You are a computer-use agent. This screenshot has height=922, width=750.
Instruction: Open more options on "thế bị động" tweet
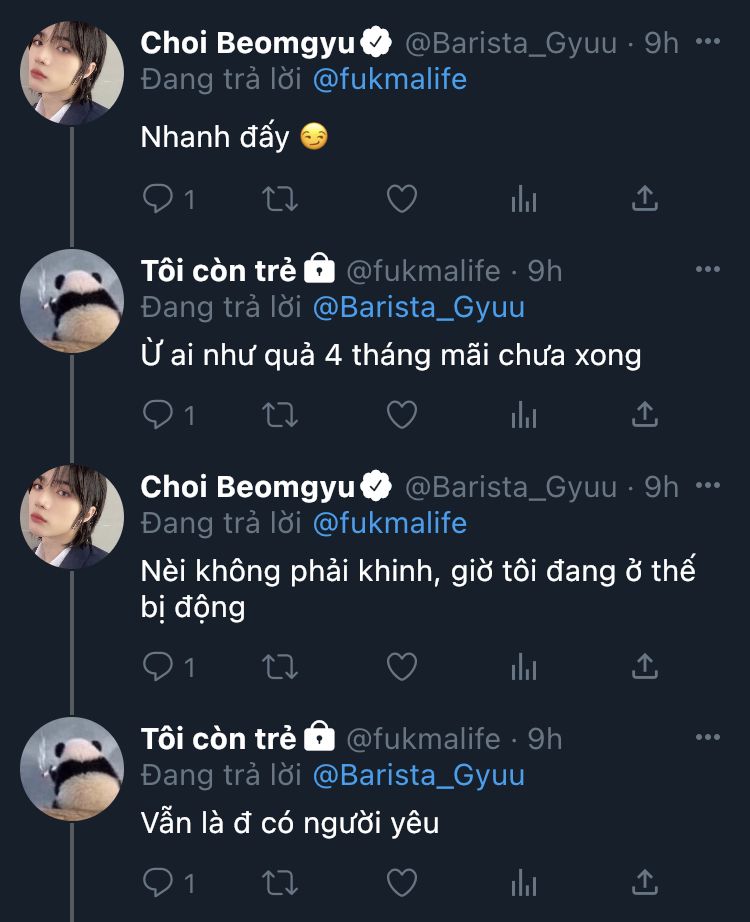707,486
